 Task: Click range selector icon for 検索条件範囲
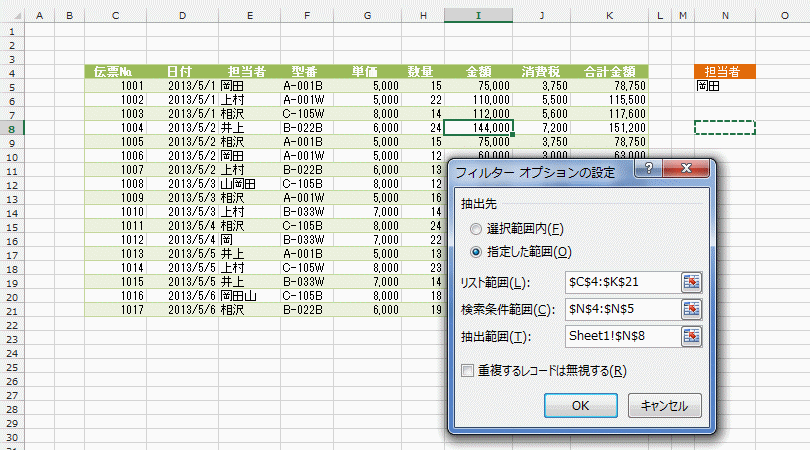pyautogui.click(x=691, y=309)
